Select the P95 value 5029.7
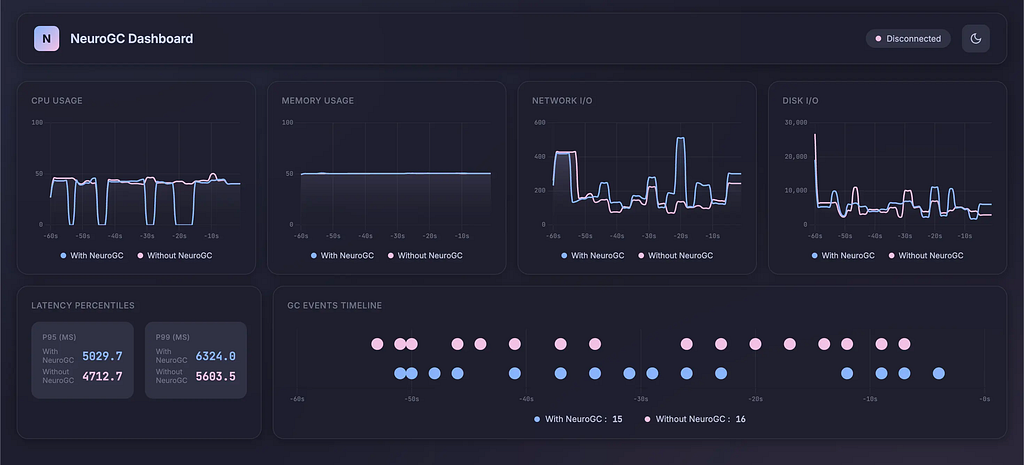Screen dimensions: 1024x465 pos(102,356)
